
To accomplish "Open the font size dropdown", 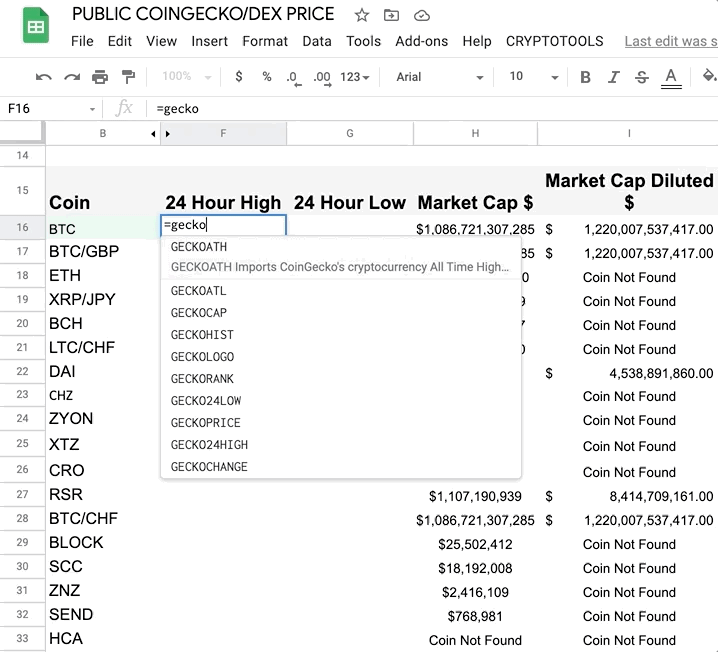I will click(533, 77).
